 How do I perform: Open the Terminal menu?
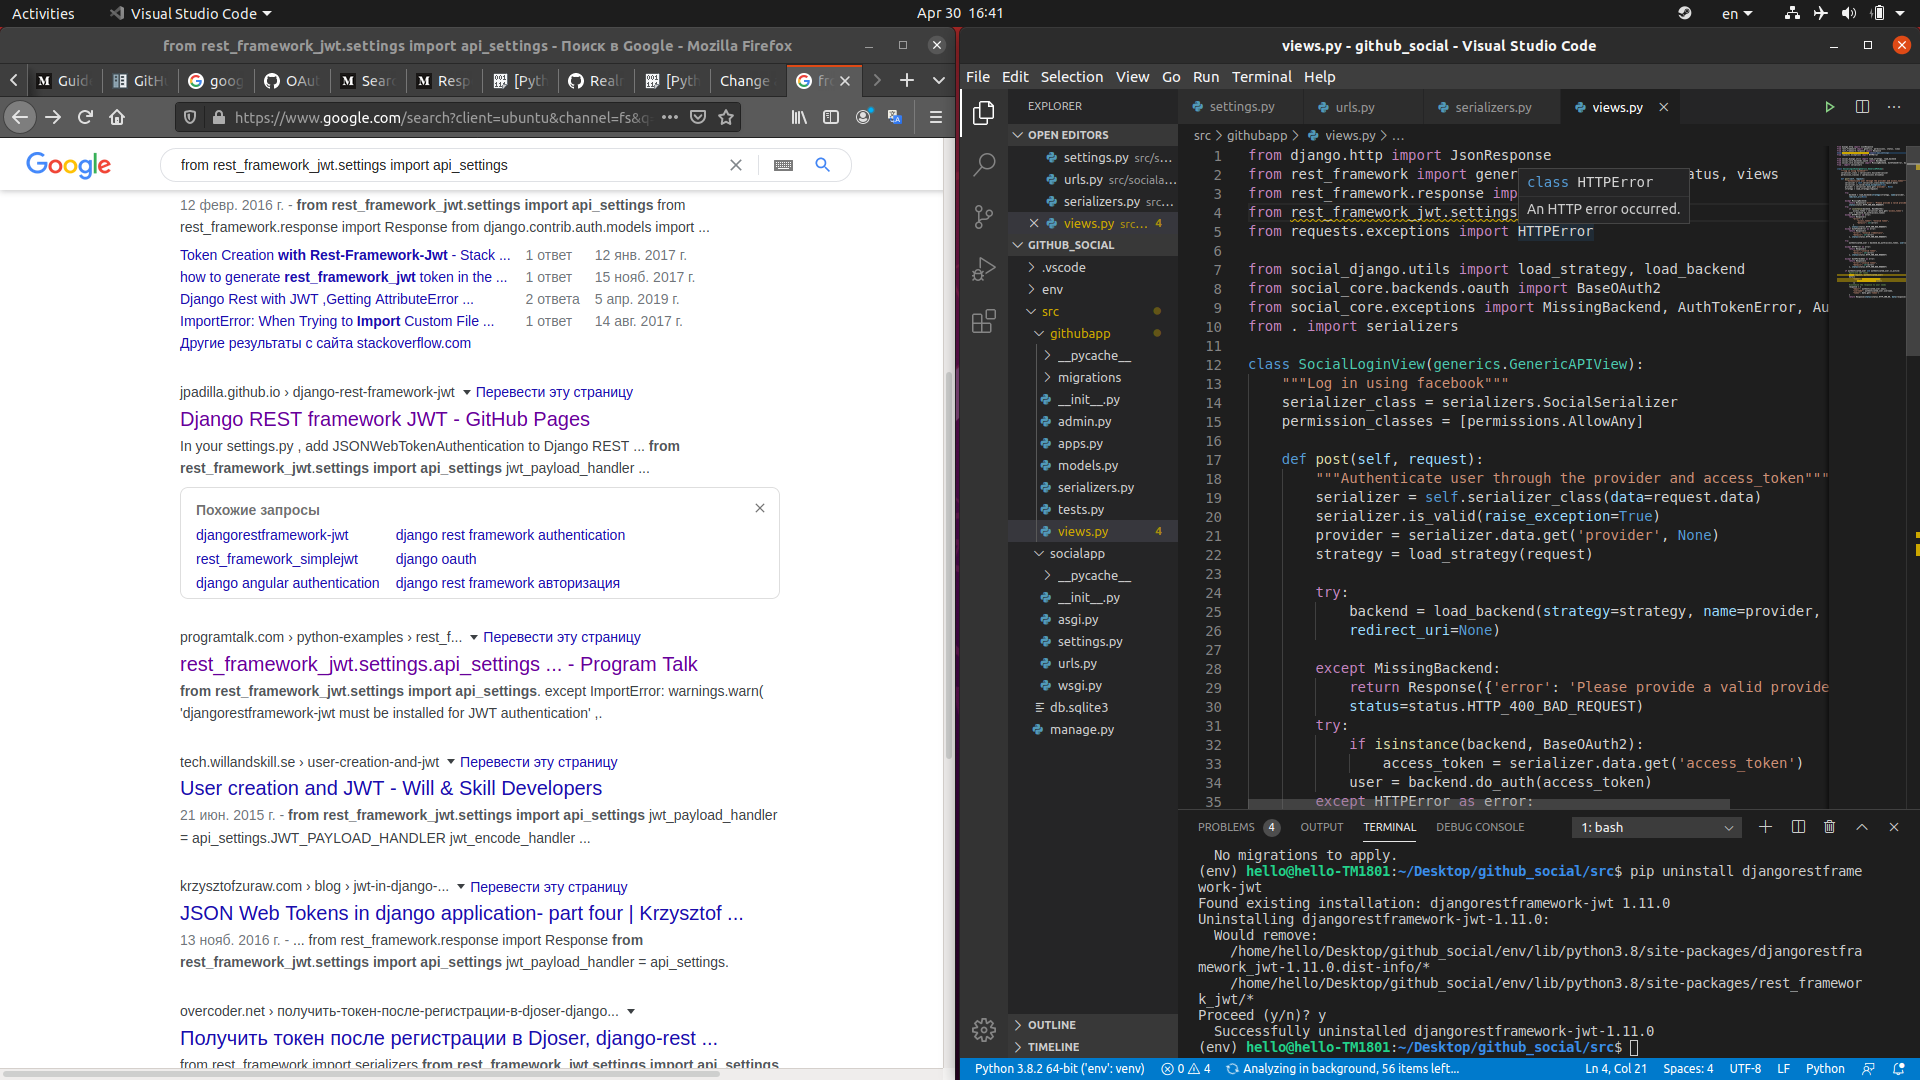[1261, 77]
